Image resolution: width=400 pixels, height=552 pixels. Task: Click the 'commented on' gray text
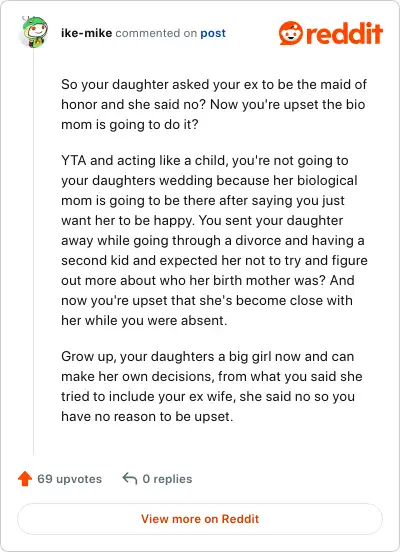point(156,33)
